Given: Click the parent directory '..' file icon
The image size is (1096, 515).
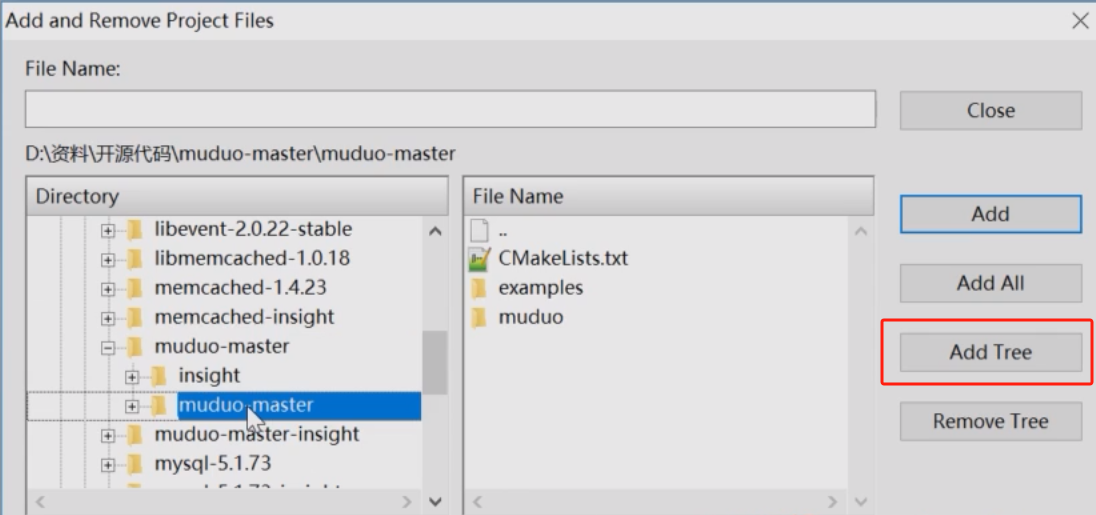Looking at the screenshot, I should (479, 230).
